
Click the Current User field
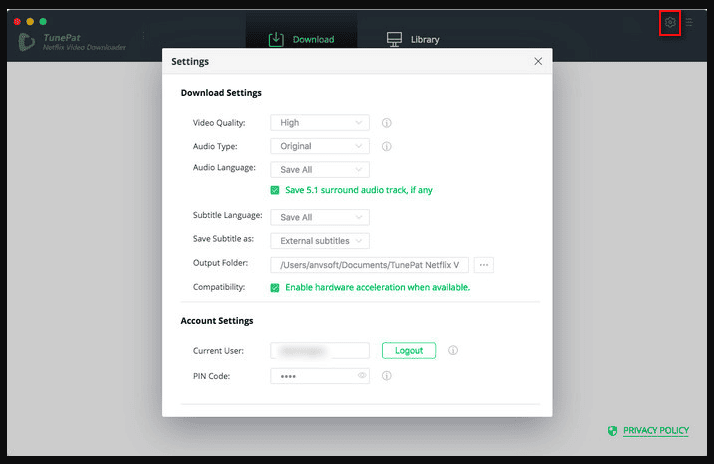320,350
